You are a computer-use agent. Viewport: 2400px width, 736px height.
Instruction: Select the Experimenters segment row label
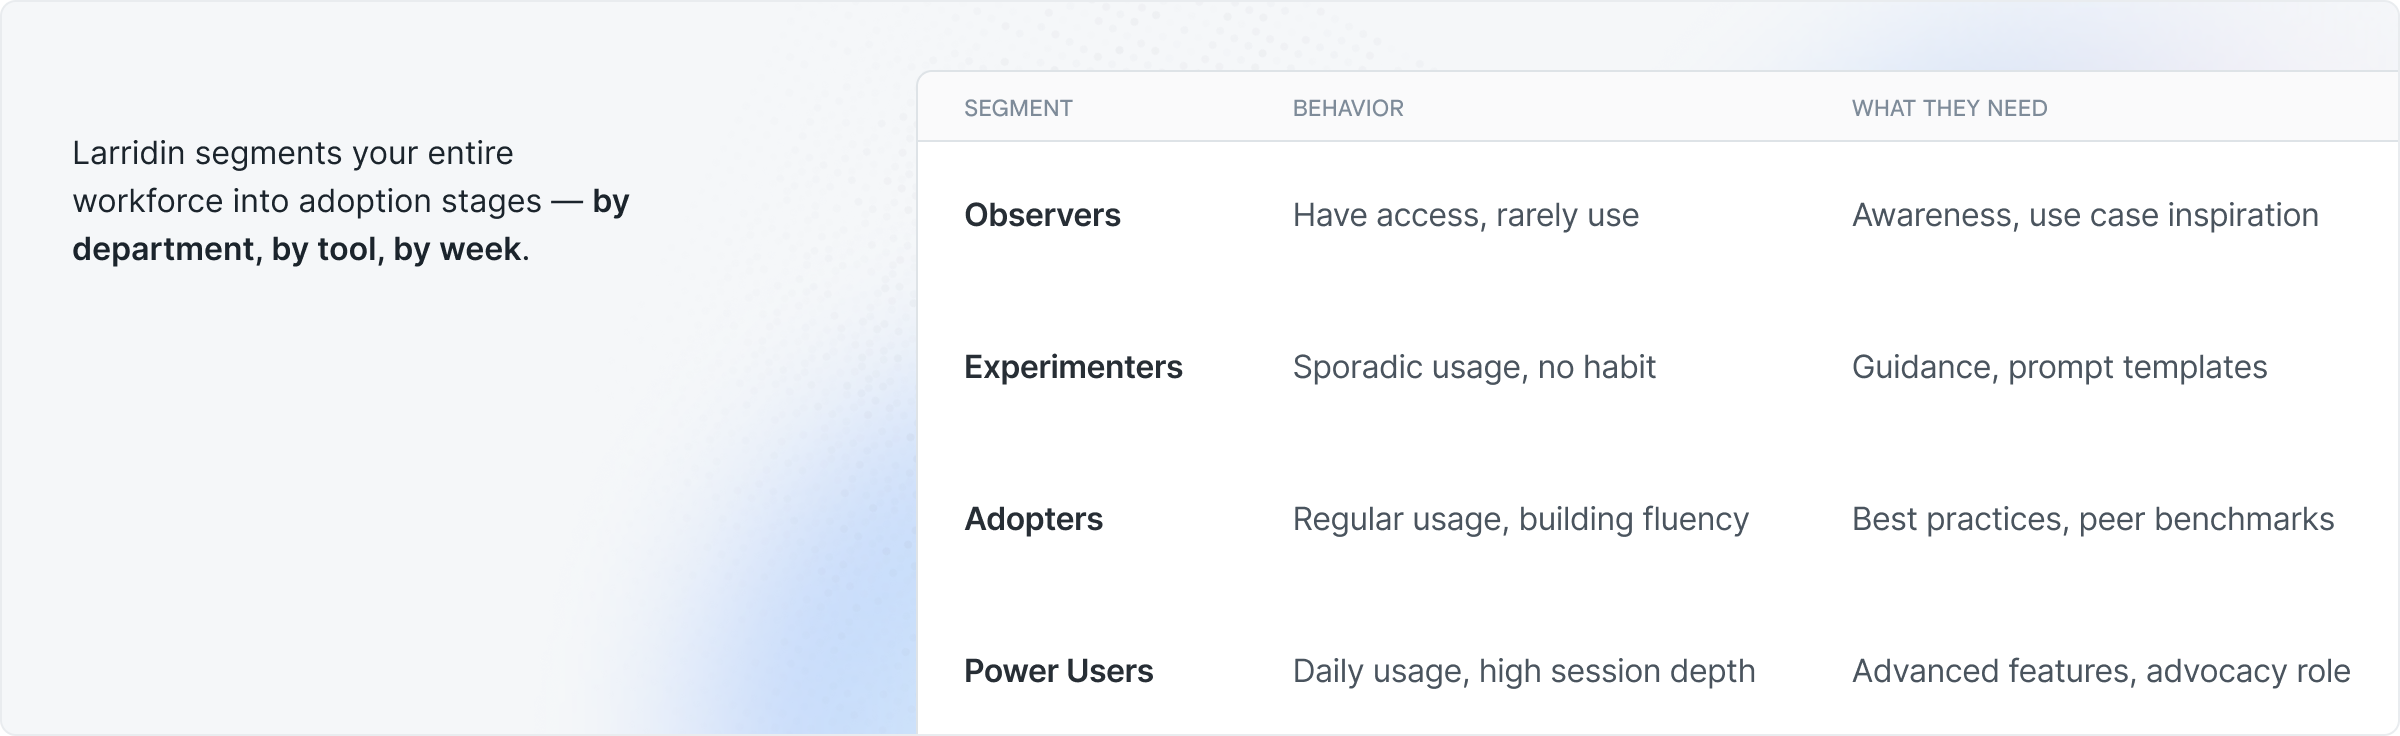pyautogui.click(x=1073, y=367)
